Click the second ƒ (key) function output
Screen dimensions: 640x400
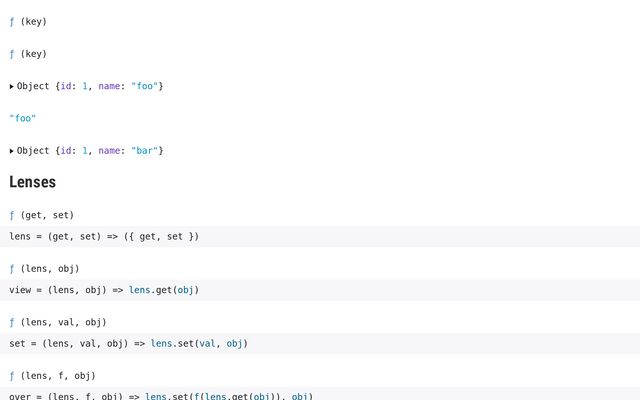coord(28,54)
